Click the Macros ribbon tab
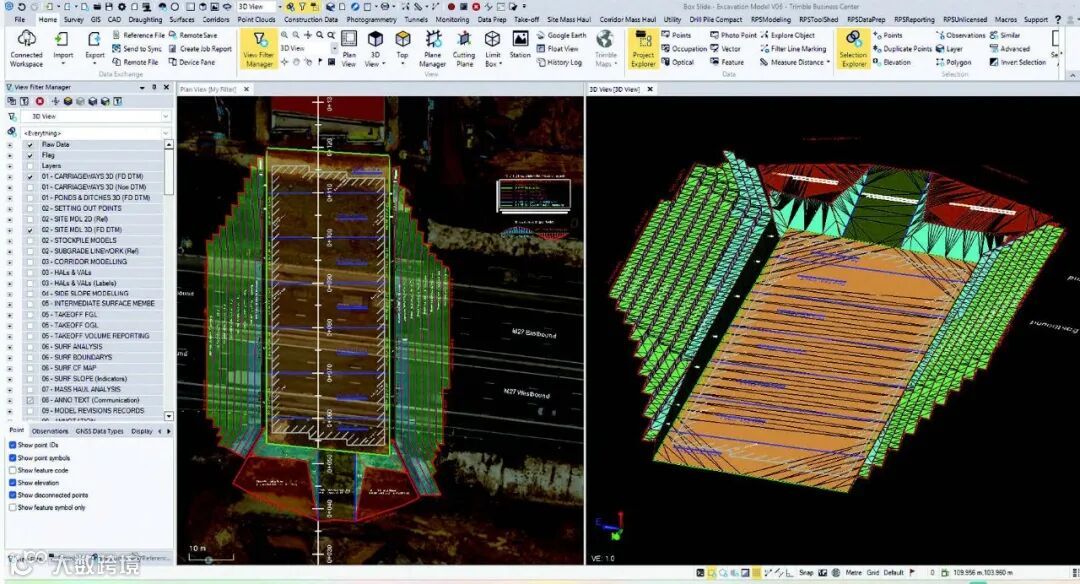This screenshot has height=584, width=1080. 1006,20
